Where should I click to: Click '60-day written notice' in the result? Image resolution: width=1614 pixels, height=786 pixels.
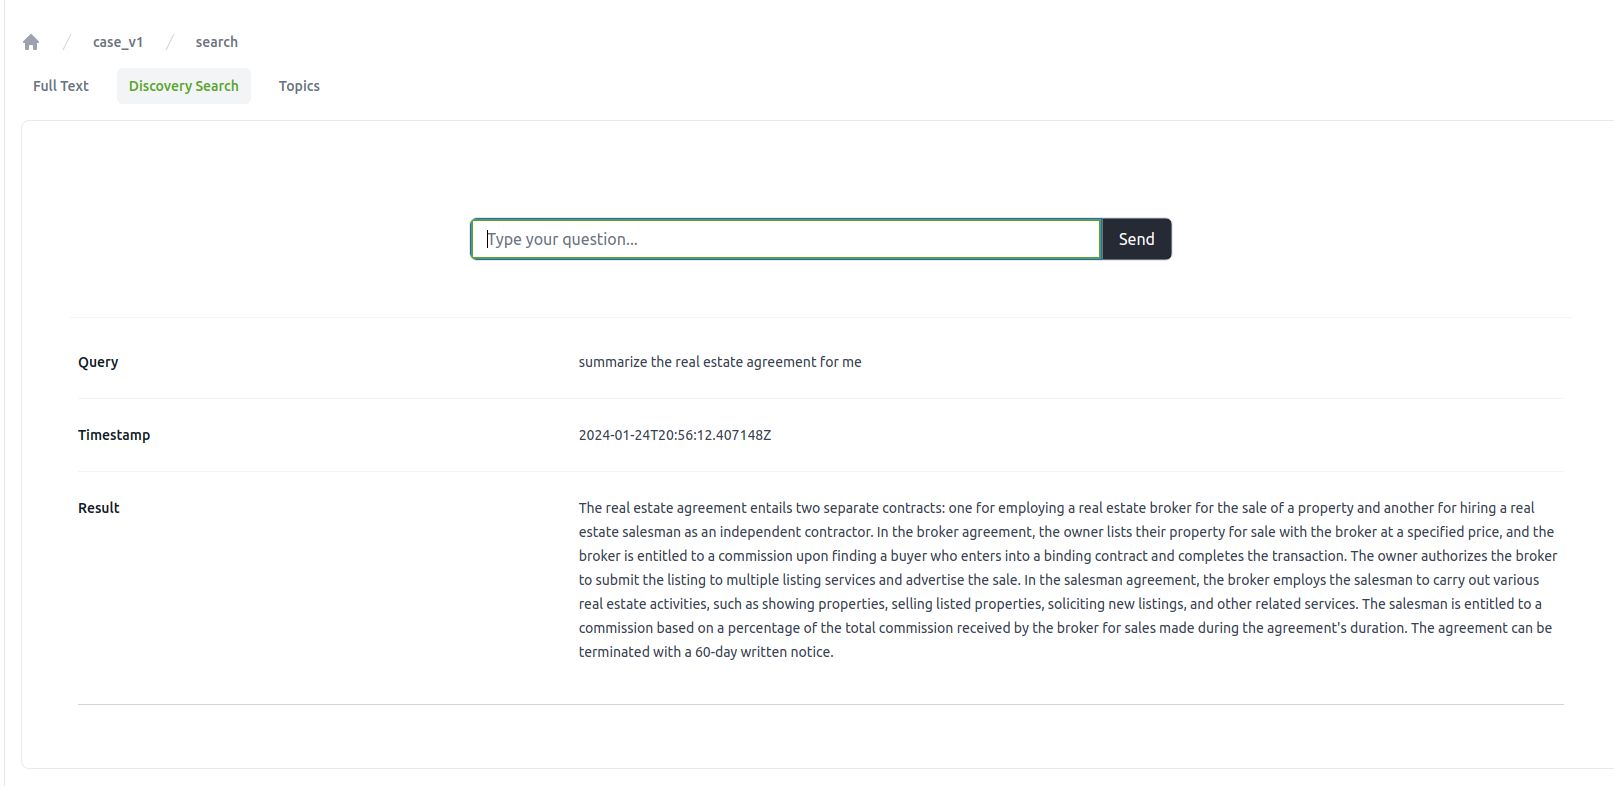tap(764, 652)
